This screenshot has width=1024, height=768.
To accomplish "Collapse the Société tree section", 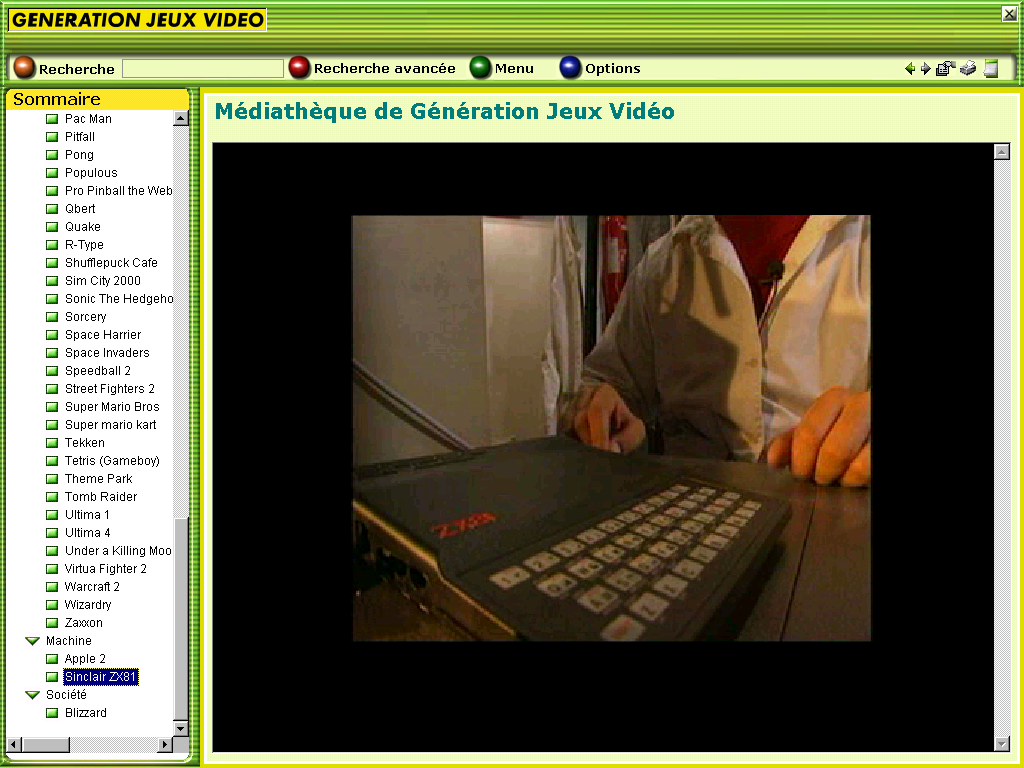I will click(32, 695).
